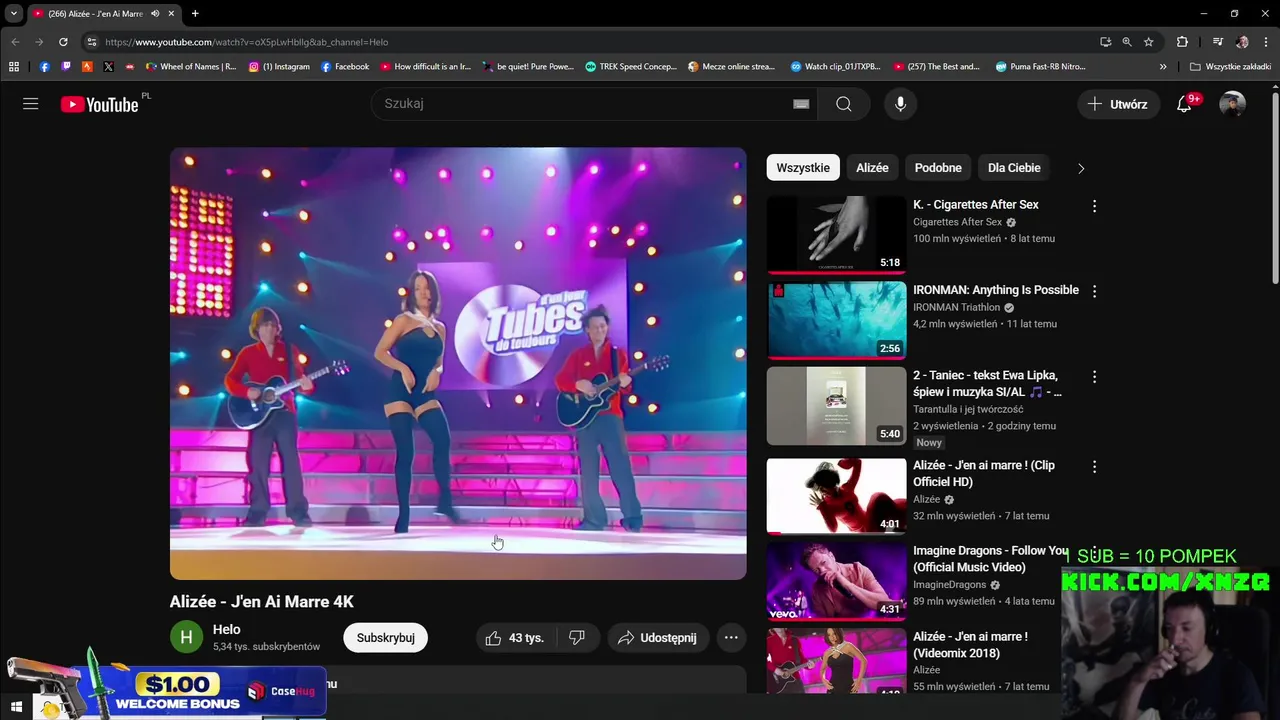Open Puma Fast-RB Nitro bookmark

(1040, 67)
